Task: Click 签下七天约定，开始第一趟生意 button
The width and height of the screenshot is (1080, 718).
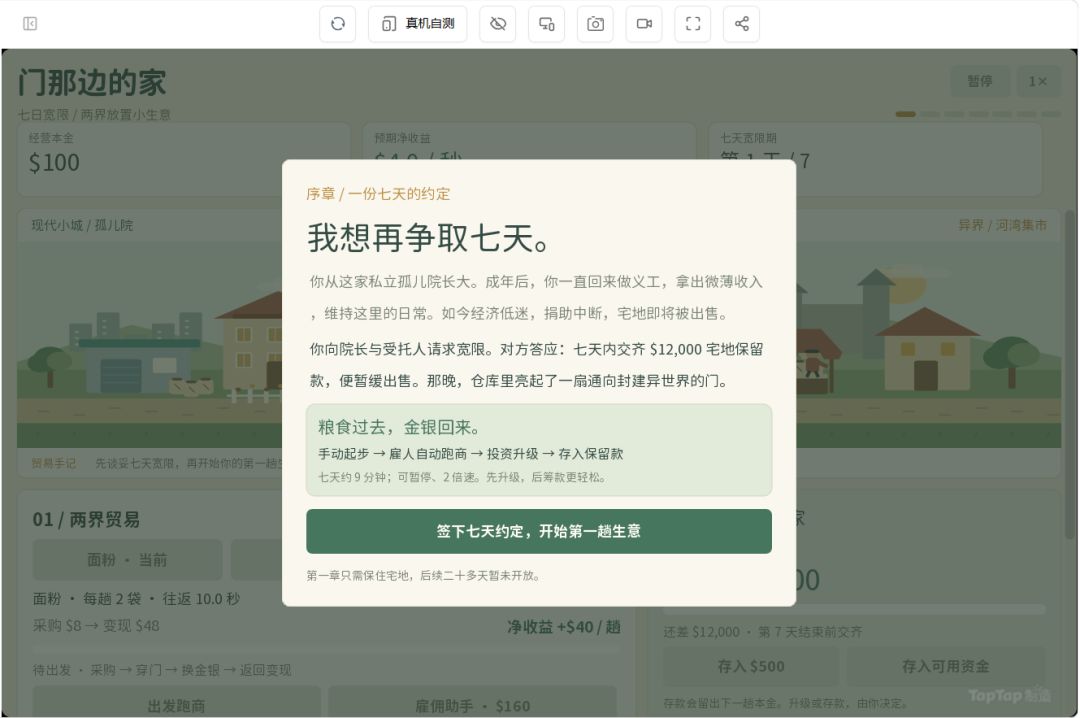Action: (x=539, y=531)
